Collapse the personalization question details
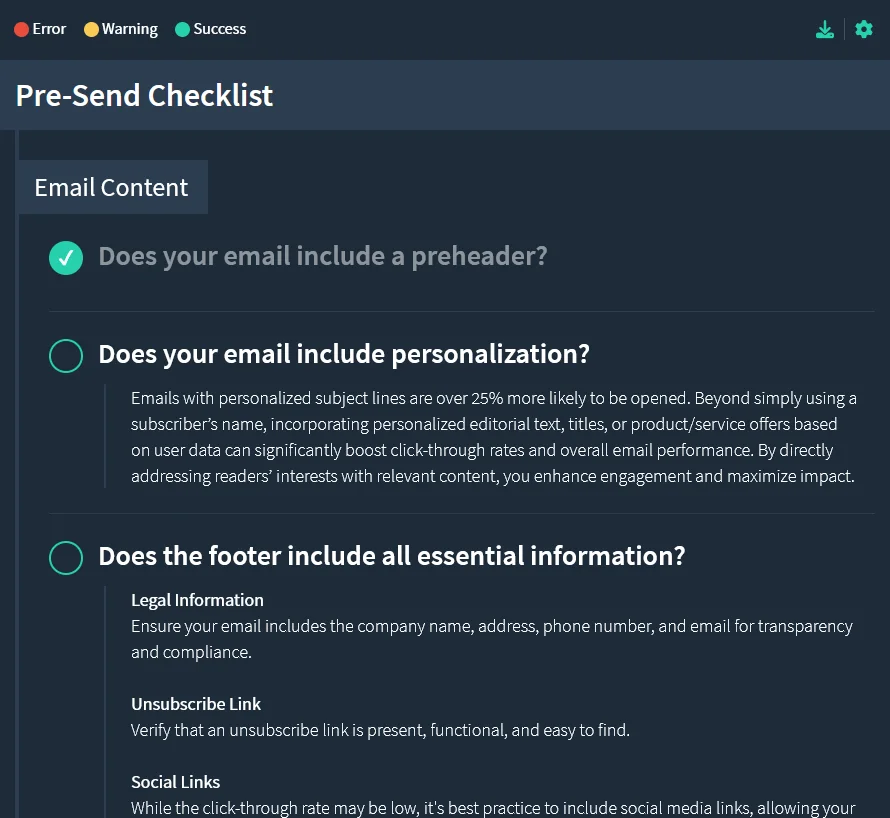890x818 pixels. click(x=344, y=354)
